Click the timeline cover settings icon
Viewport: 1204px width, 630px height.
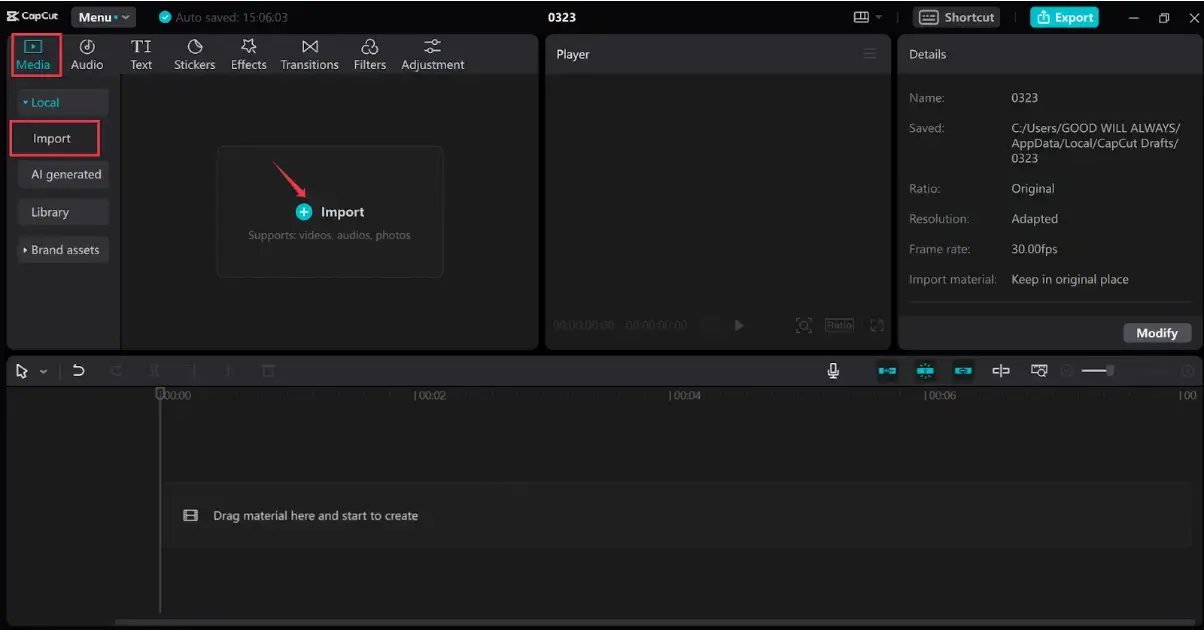1039,371
